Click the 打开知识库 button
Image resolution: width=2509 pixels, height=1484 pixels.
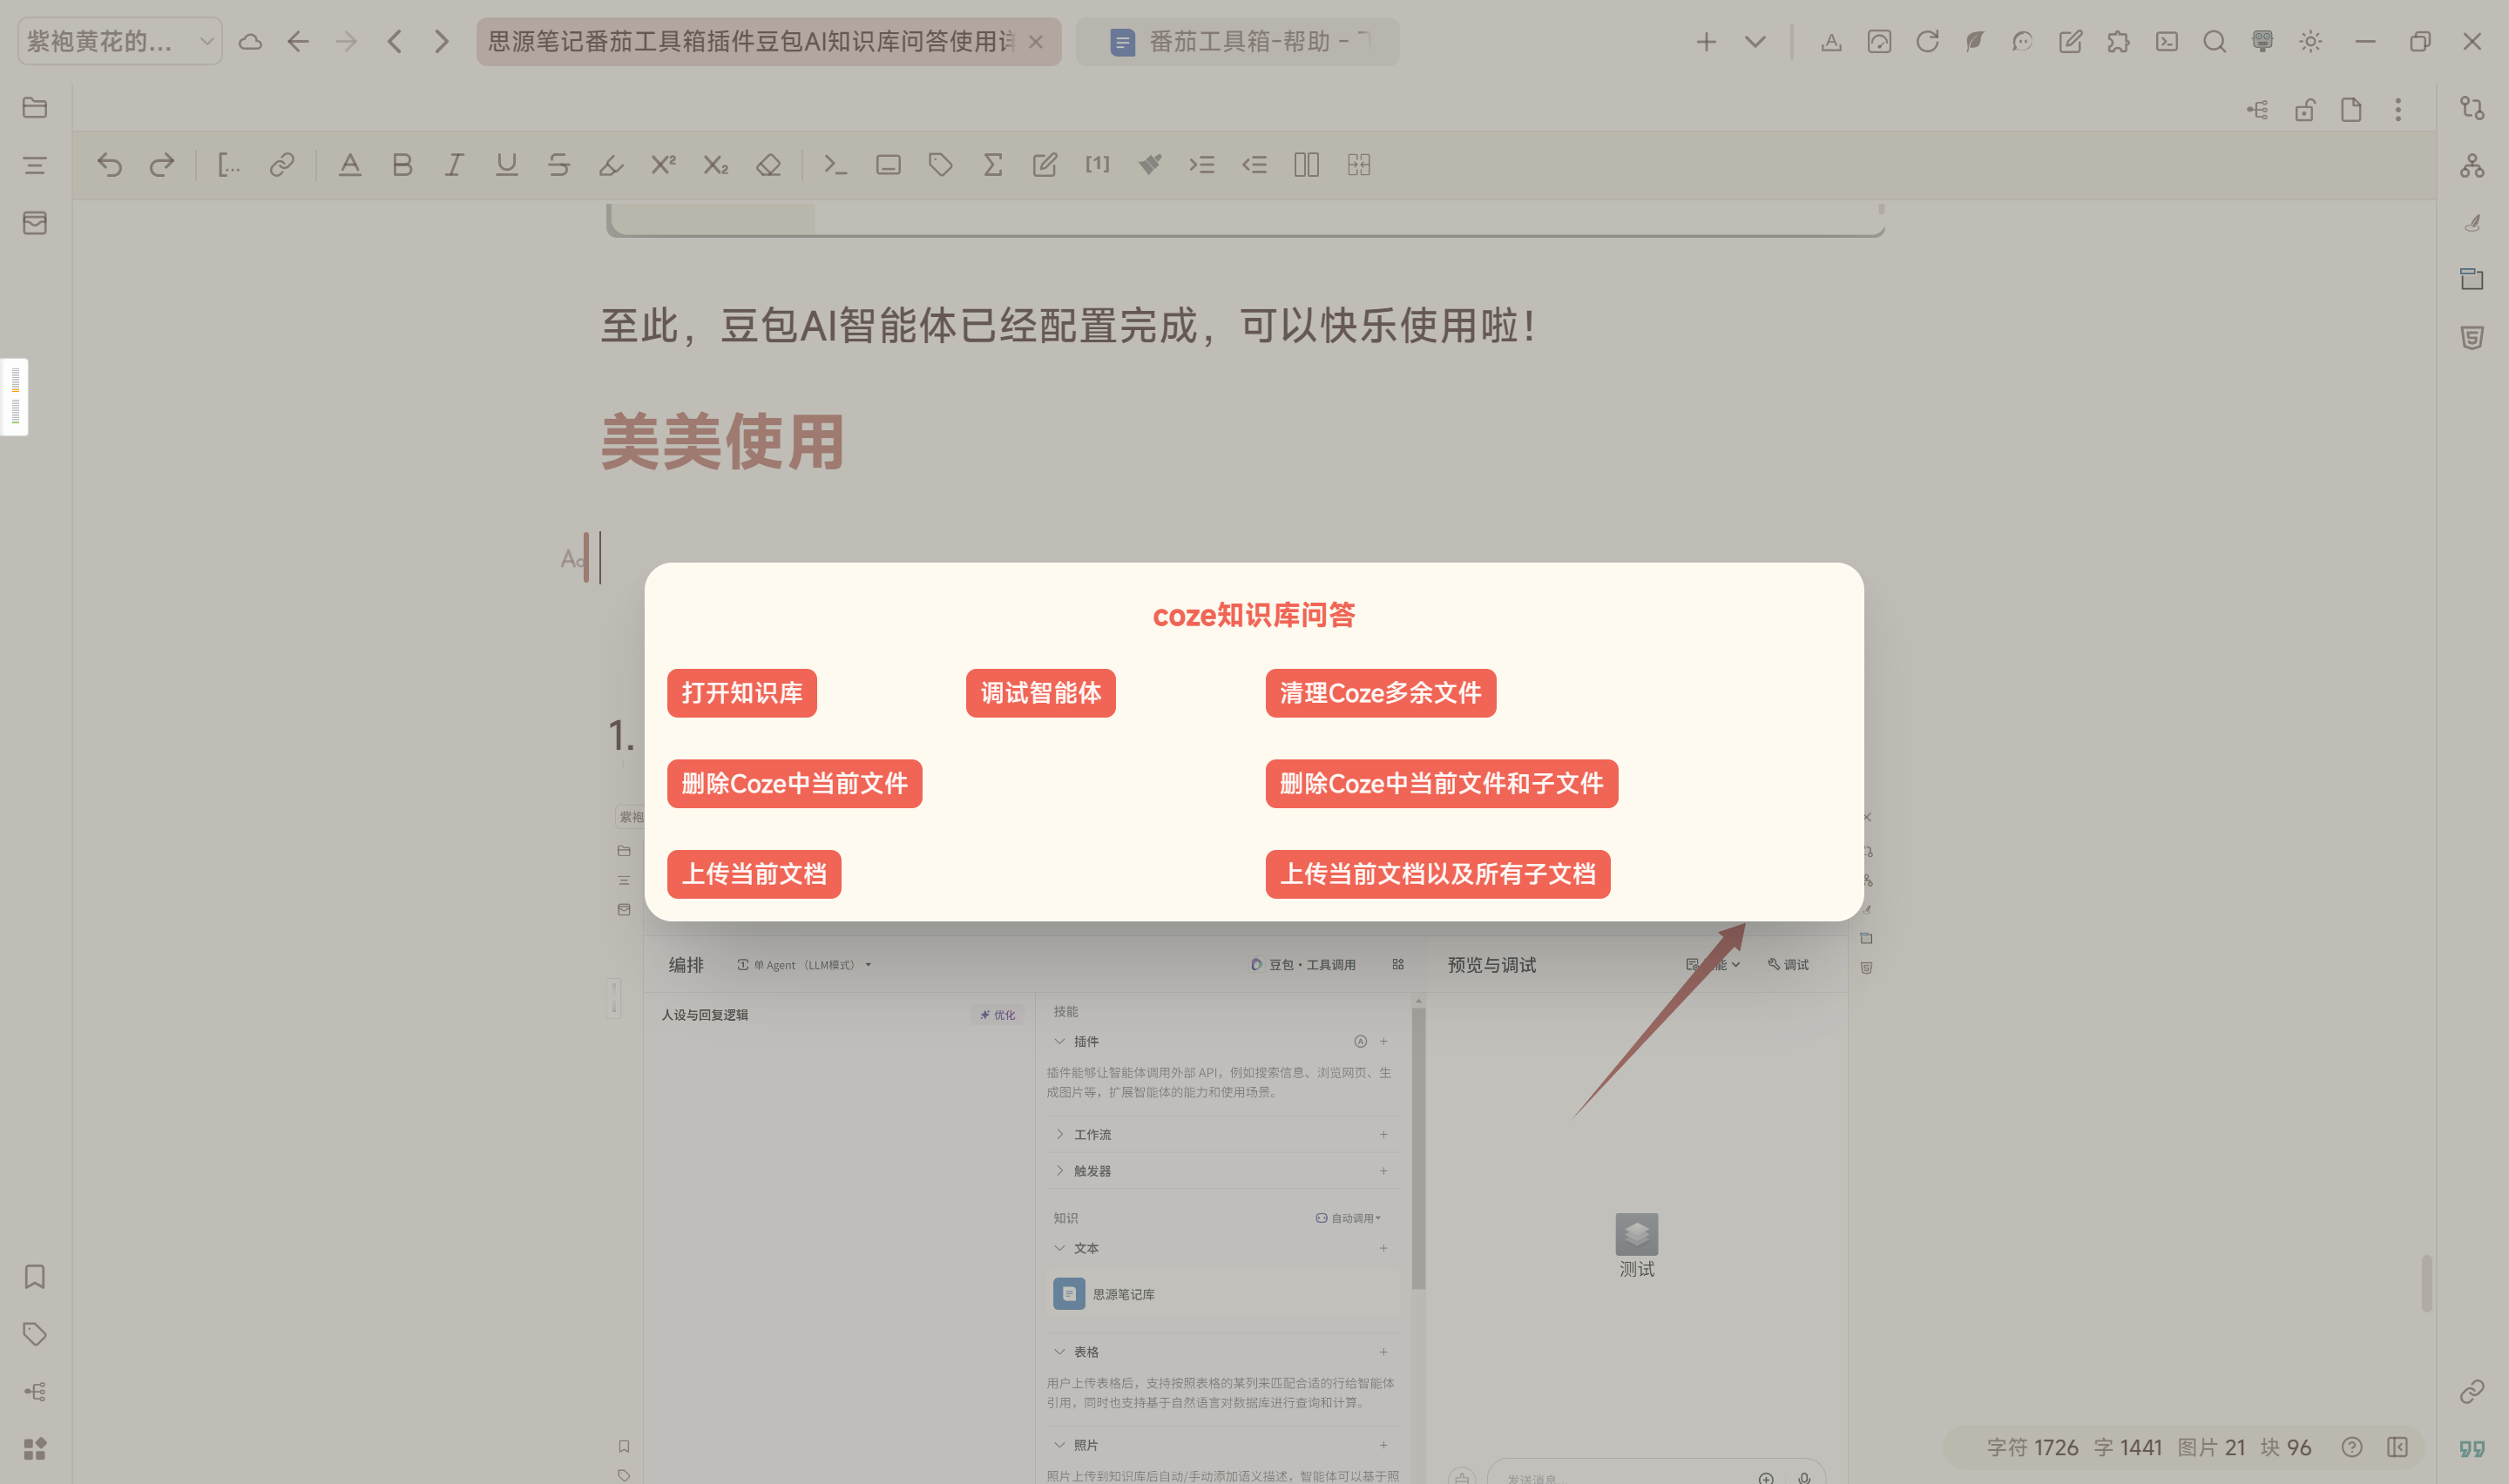[741, 693]
